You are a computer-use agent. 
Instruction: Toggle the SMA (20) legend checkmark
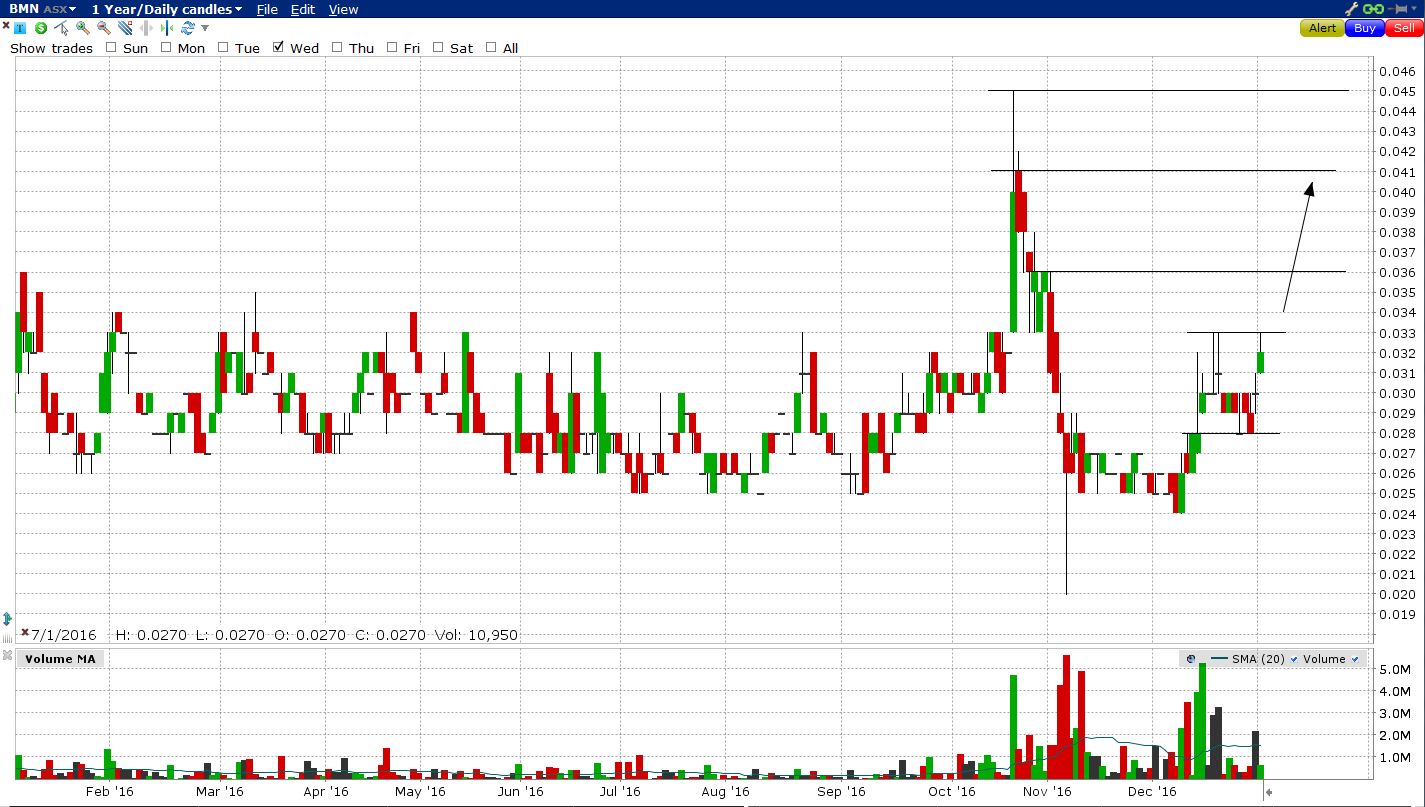(x=1294, y=659)
